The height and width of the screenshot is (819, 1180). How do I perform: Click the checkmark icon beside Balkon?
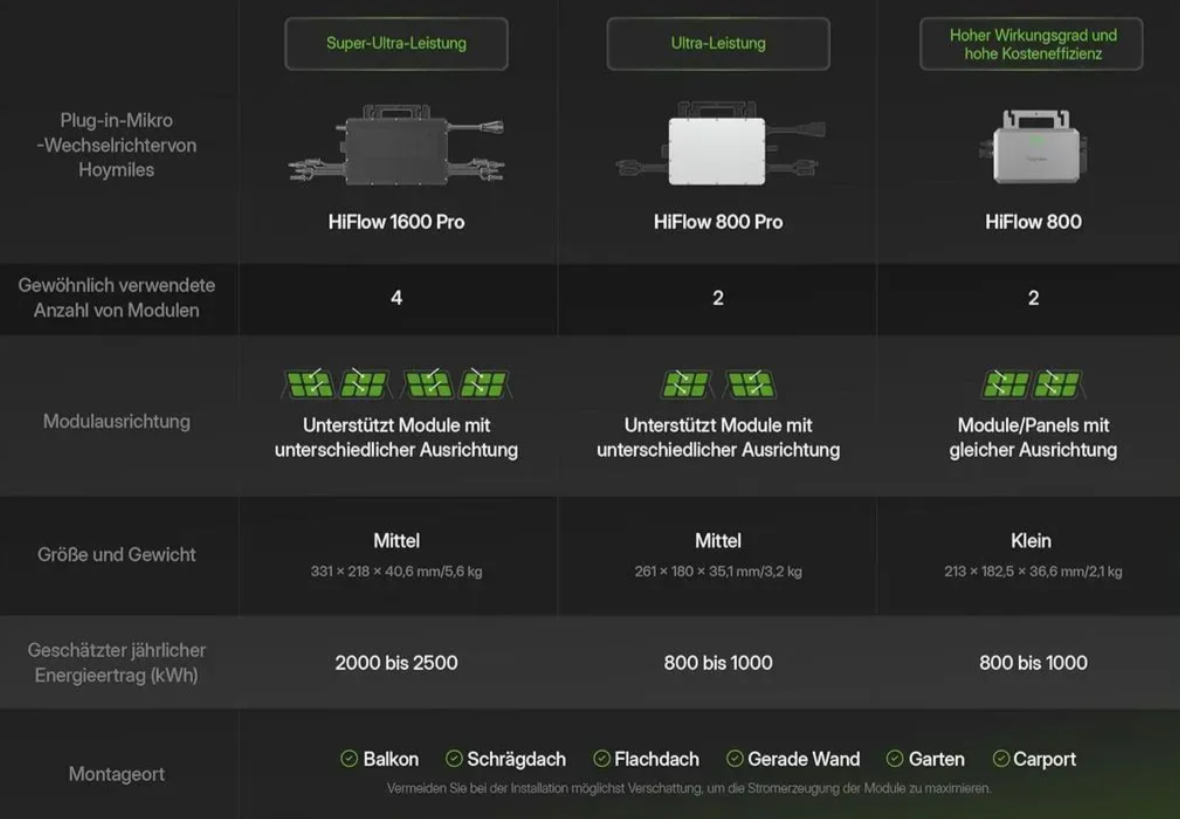pos(349,759)
